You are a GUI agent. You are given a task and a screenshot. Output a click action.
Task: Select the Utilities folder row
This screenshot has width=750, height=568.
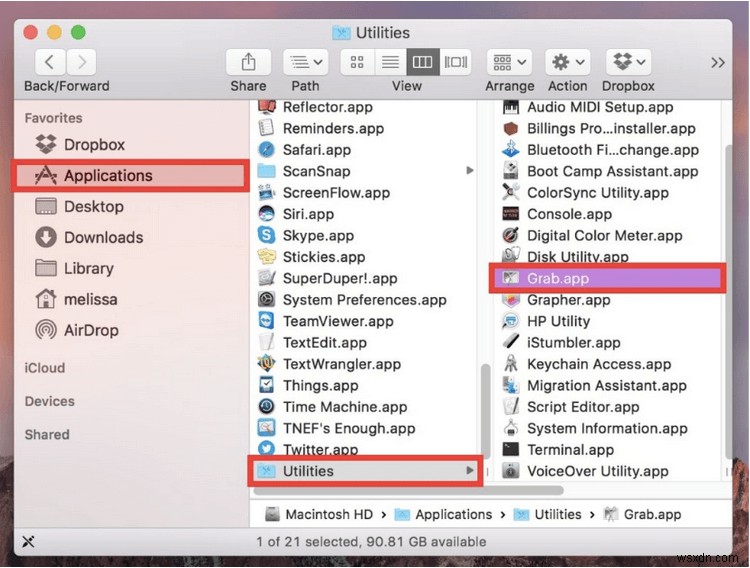[365, 471]
